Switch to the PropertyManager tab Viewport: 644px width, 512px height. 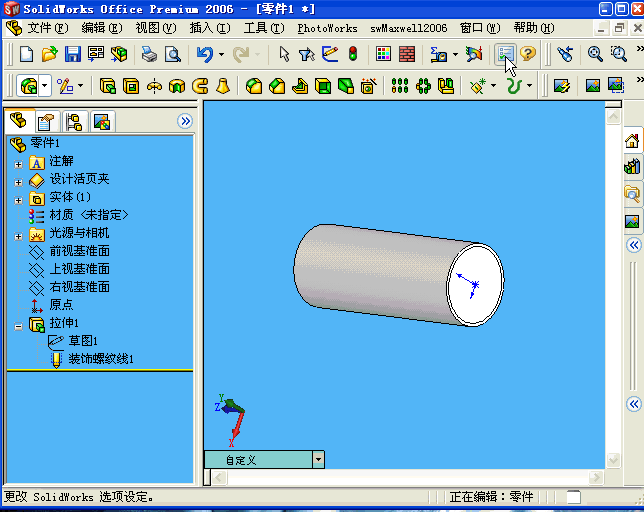coord(46,122)
